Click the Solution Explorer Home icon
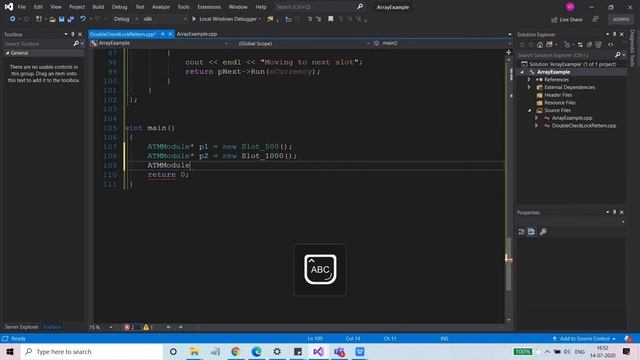Image resolution: width=640 pixels, height=360 pixels. pos(540,44)
